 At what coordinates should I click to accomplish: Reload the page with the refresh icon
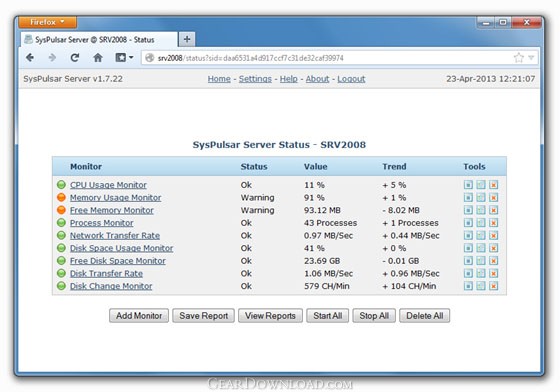[x=75, y=57]
